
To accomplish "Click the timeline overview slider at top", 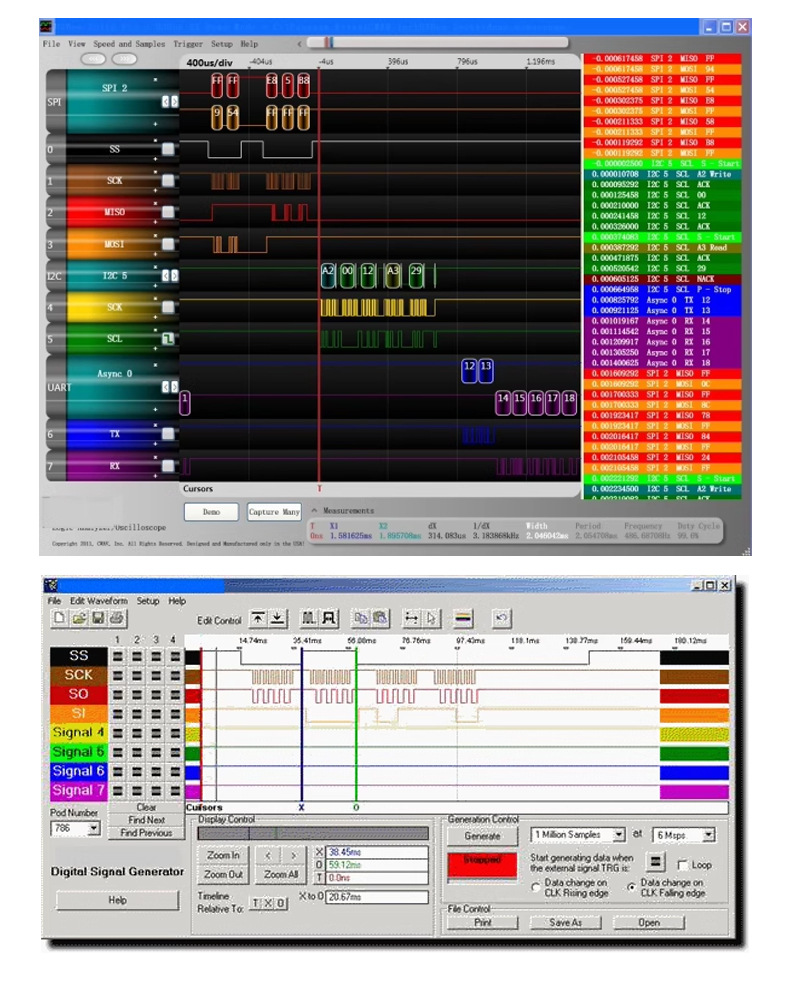I will point(437,42).
